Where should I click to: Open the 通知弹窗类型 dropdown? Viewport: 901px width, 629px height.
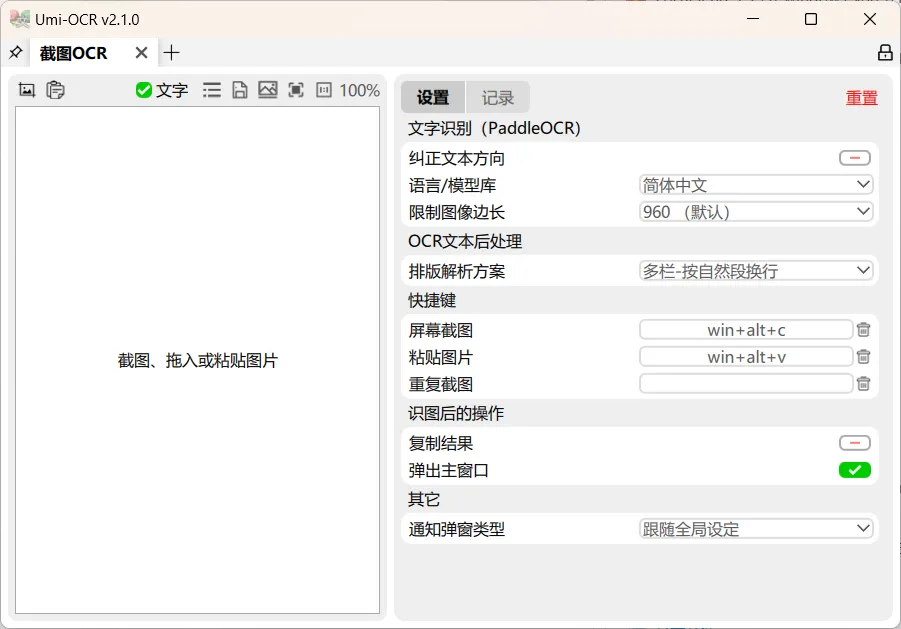[x=756, y=528]
